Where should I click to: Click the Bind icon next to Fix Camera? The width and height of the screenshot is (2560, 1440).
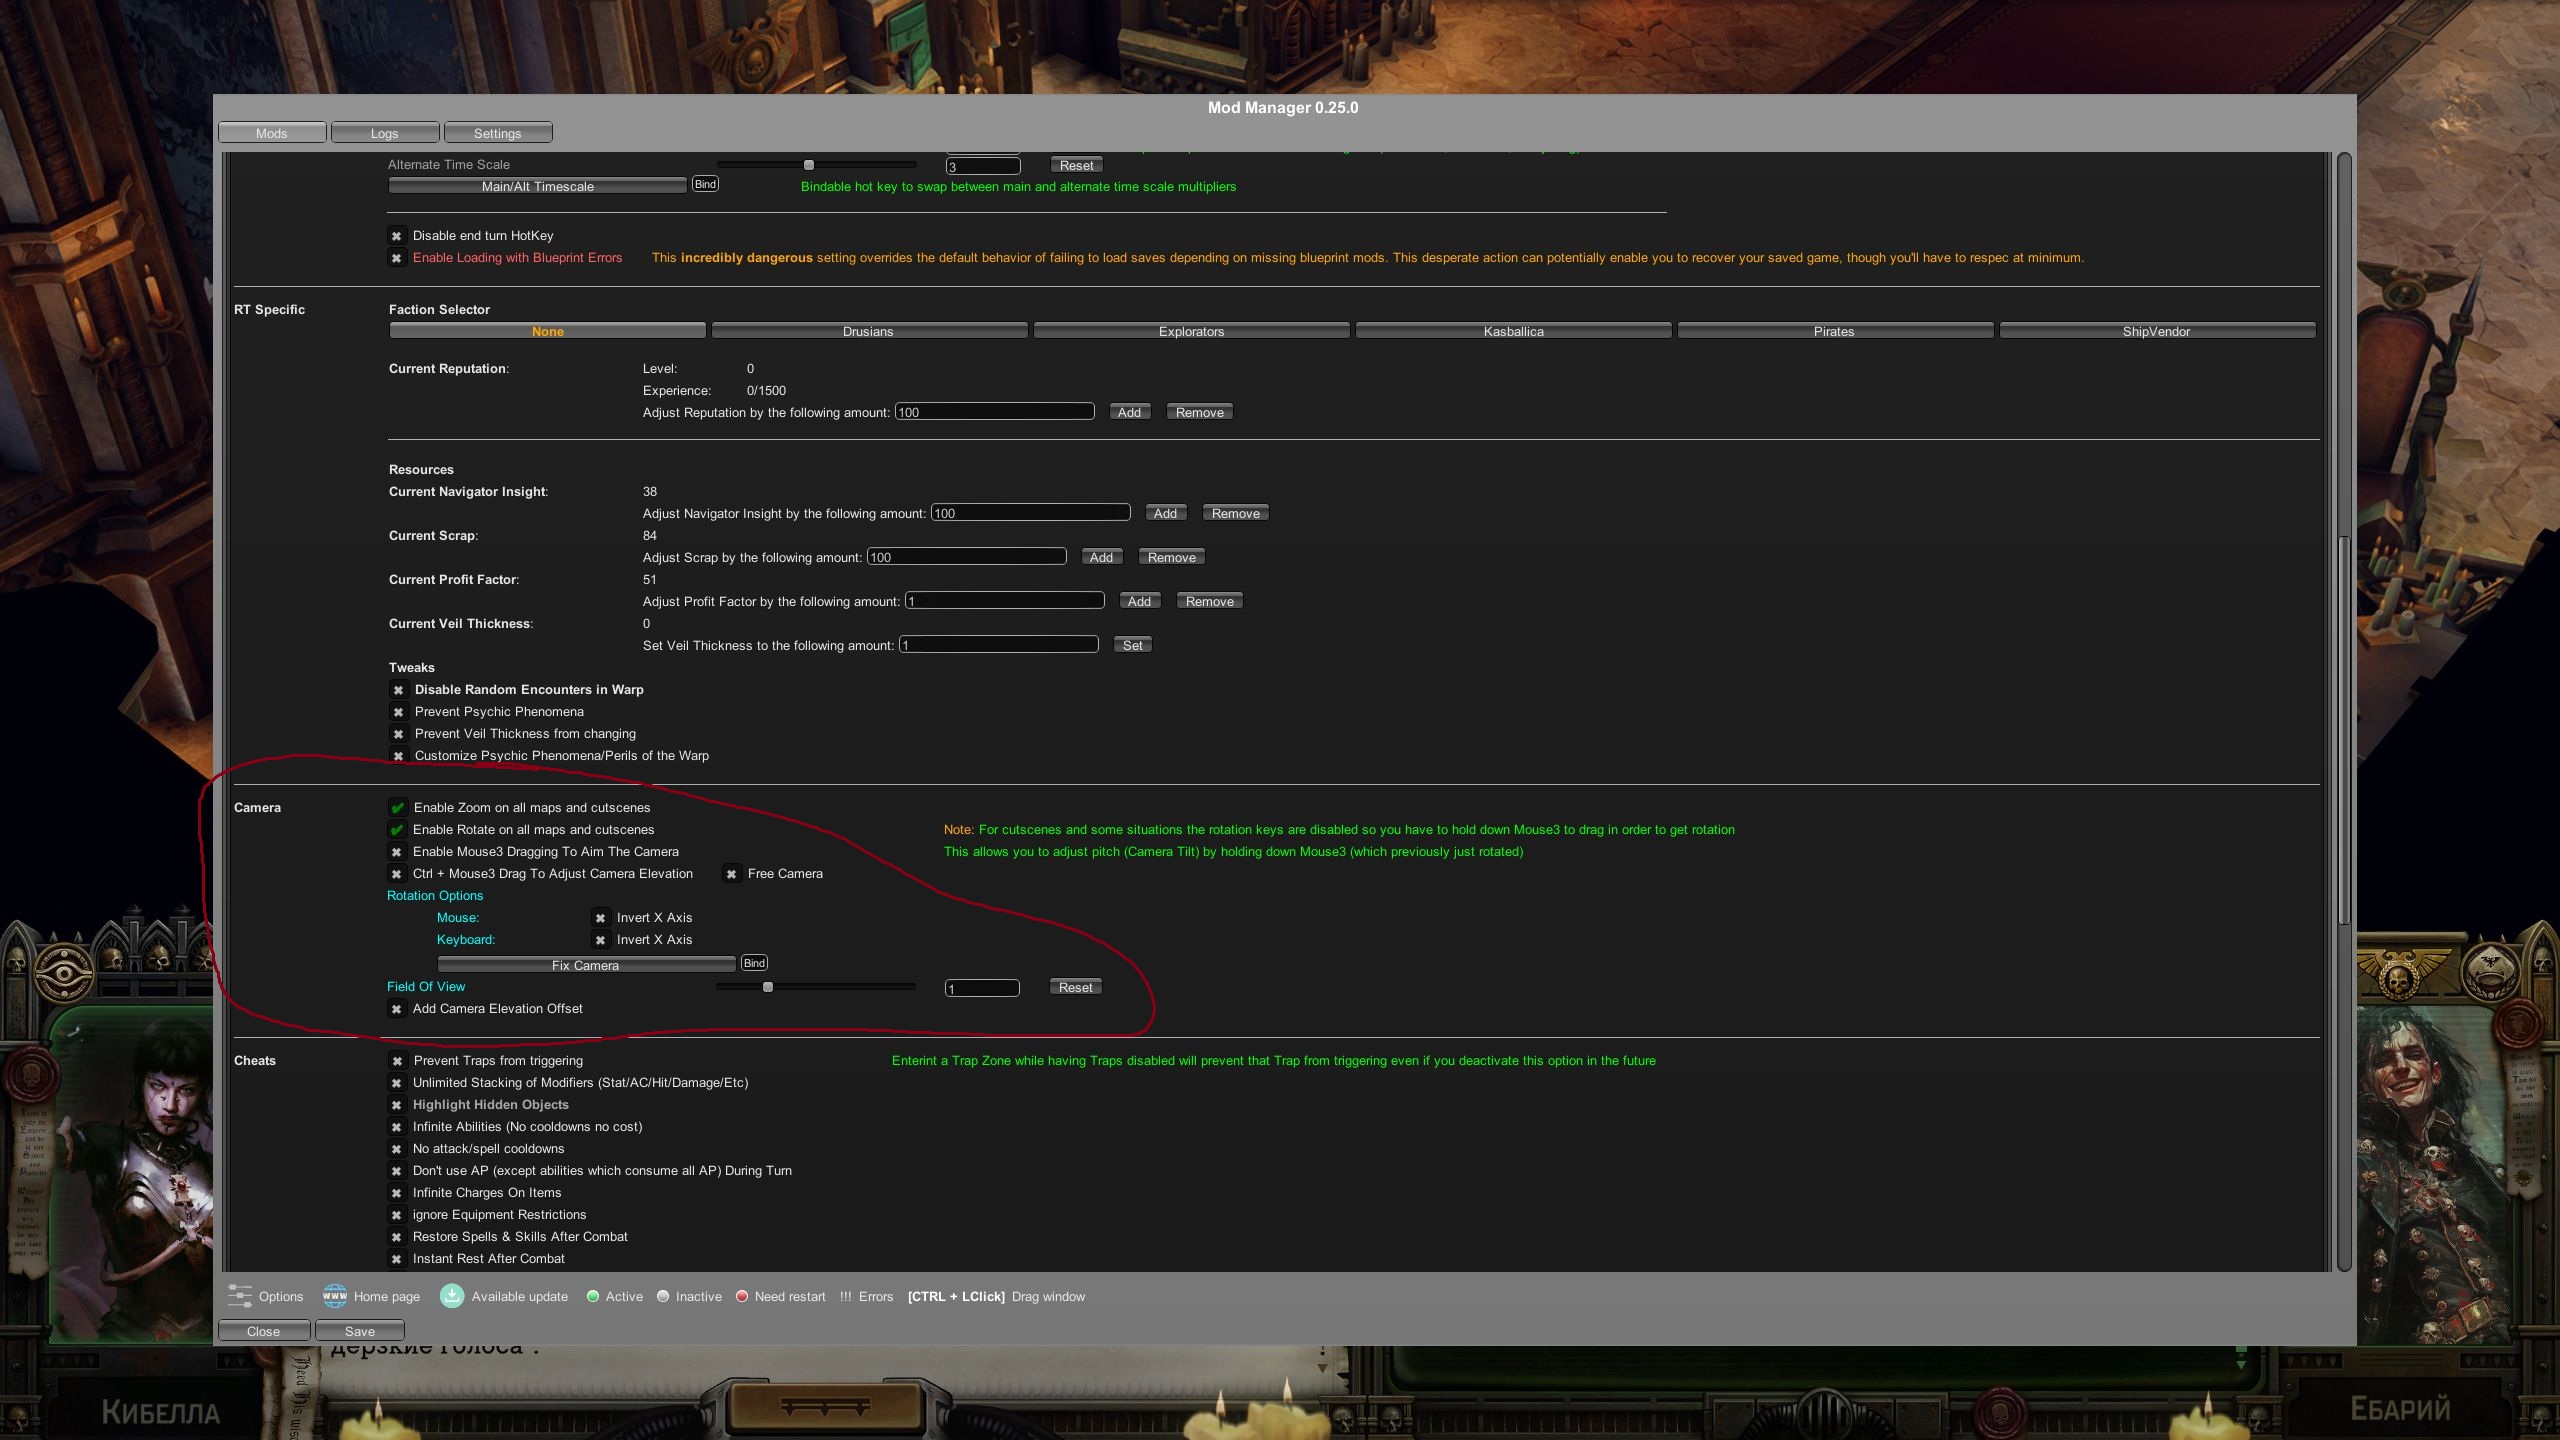[754, 963]
